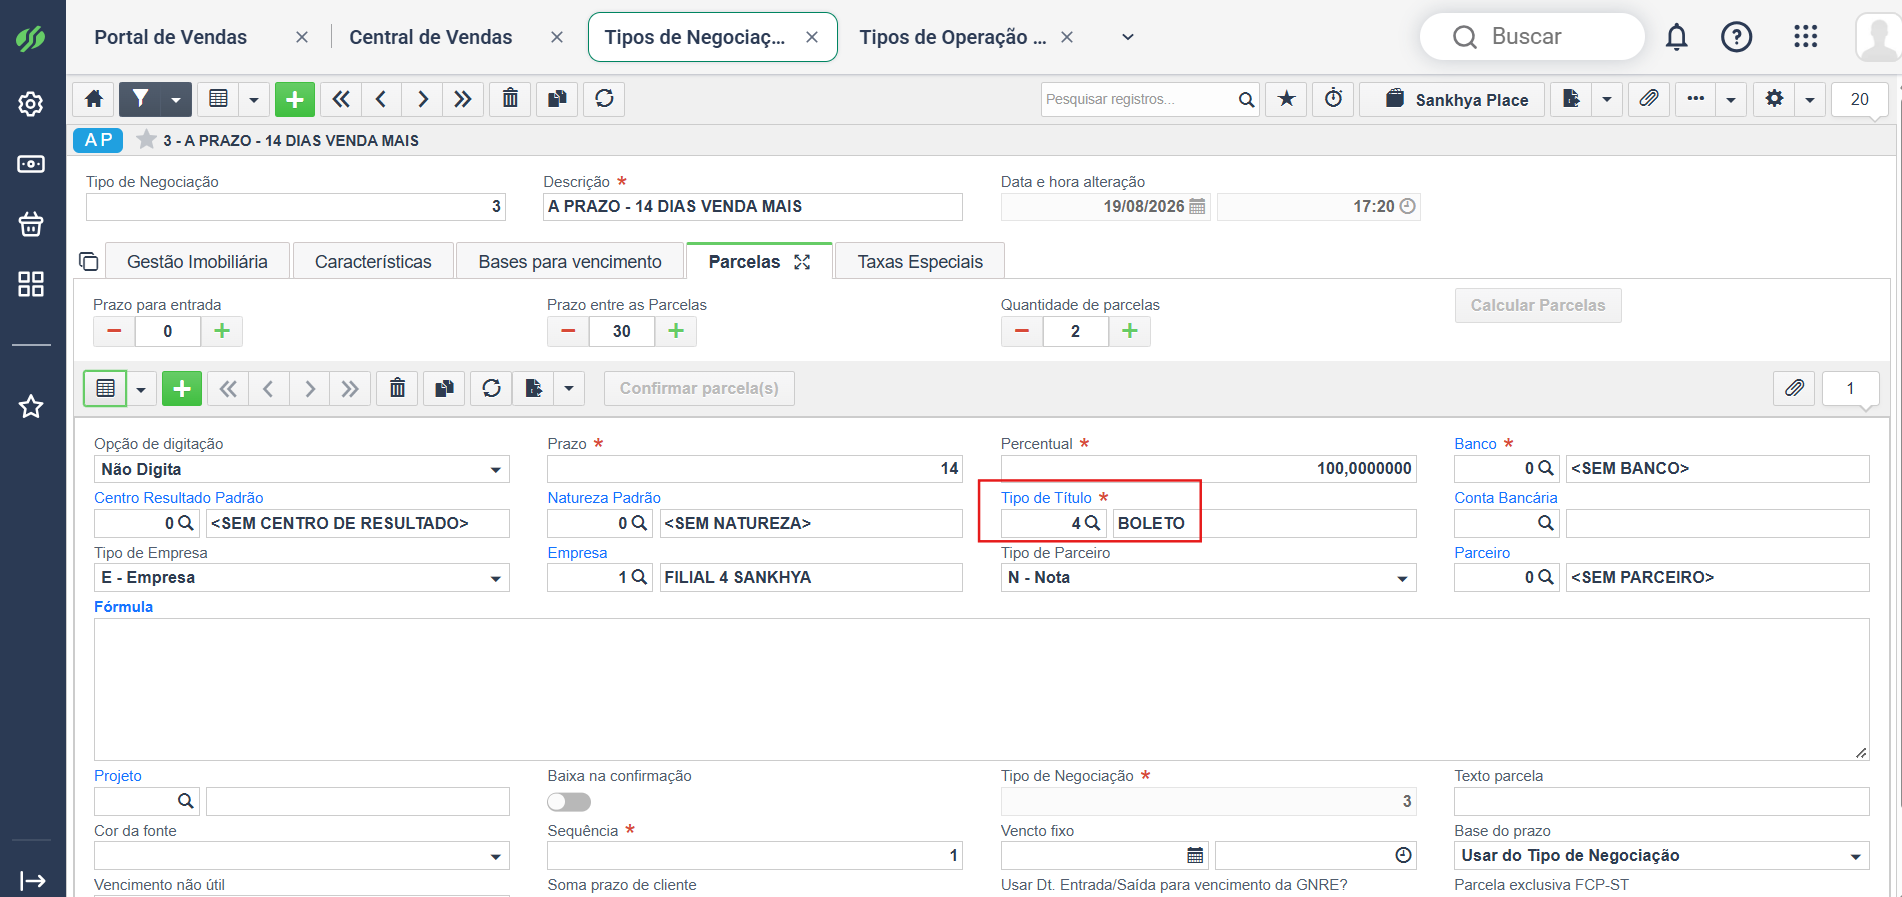Expand the Base do prazo dropdown
The image size is (1902, 897).
pyautogui.click(x=1855, y=856)
